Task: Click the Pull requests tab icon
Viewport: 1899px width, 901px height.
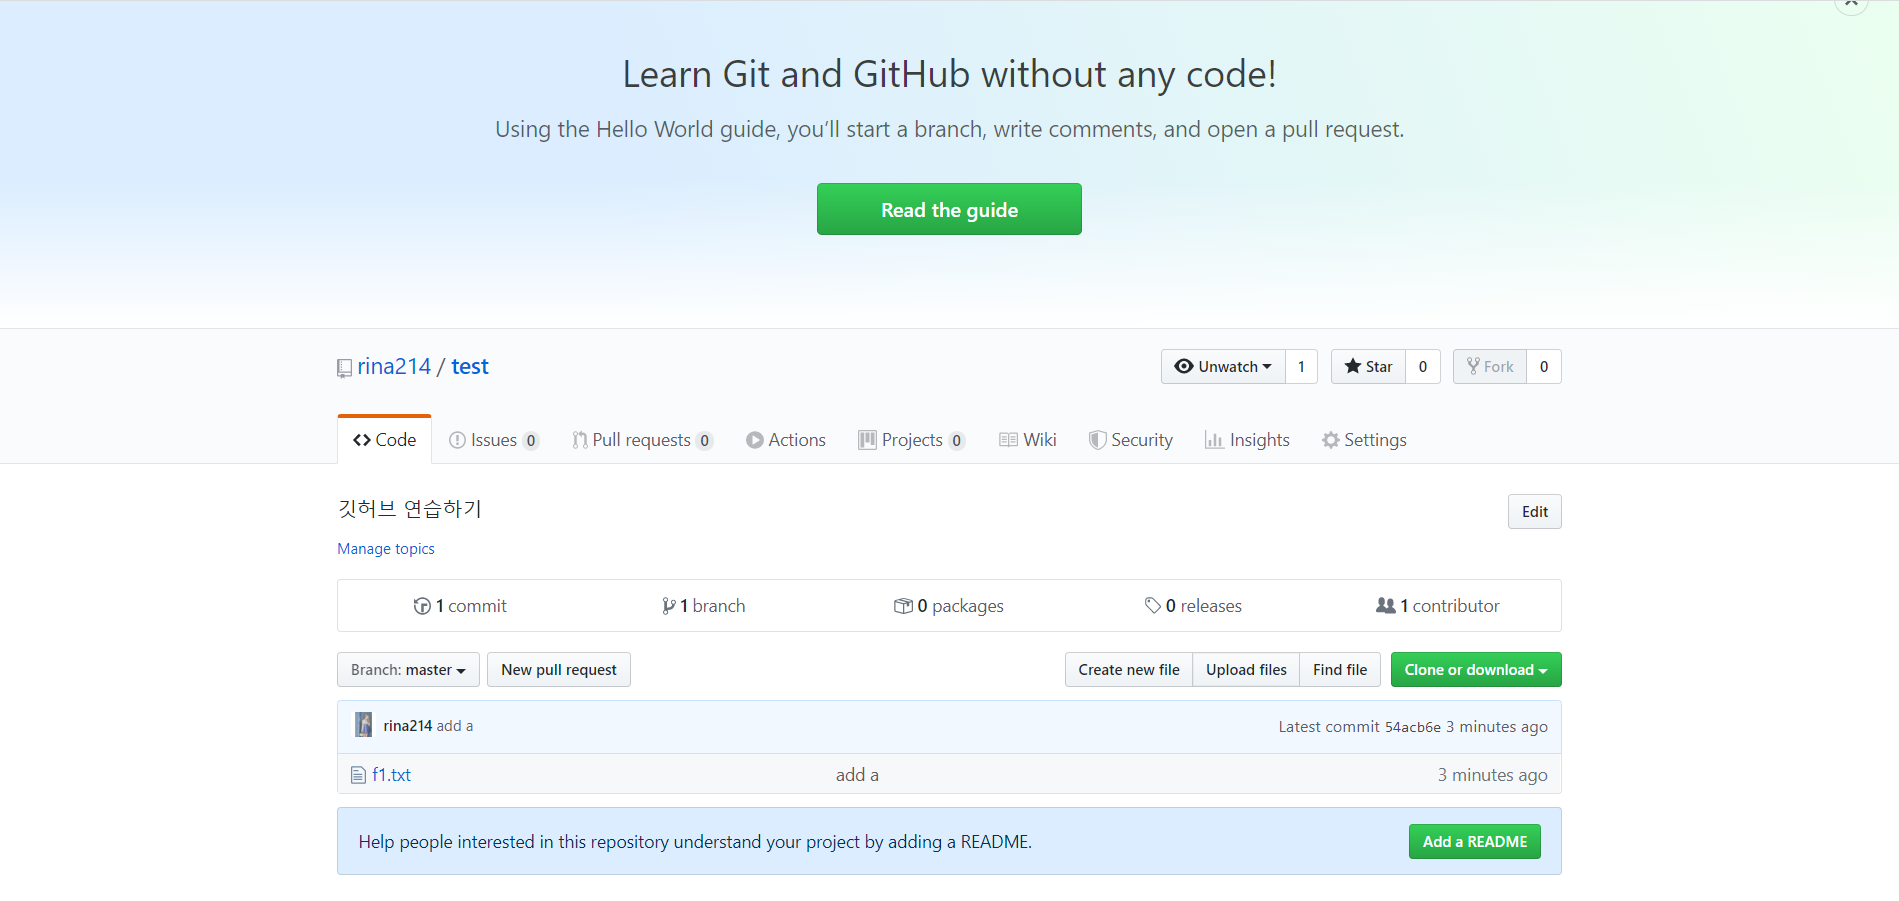Action: 579,440
